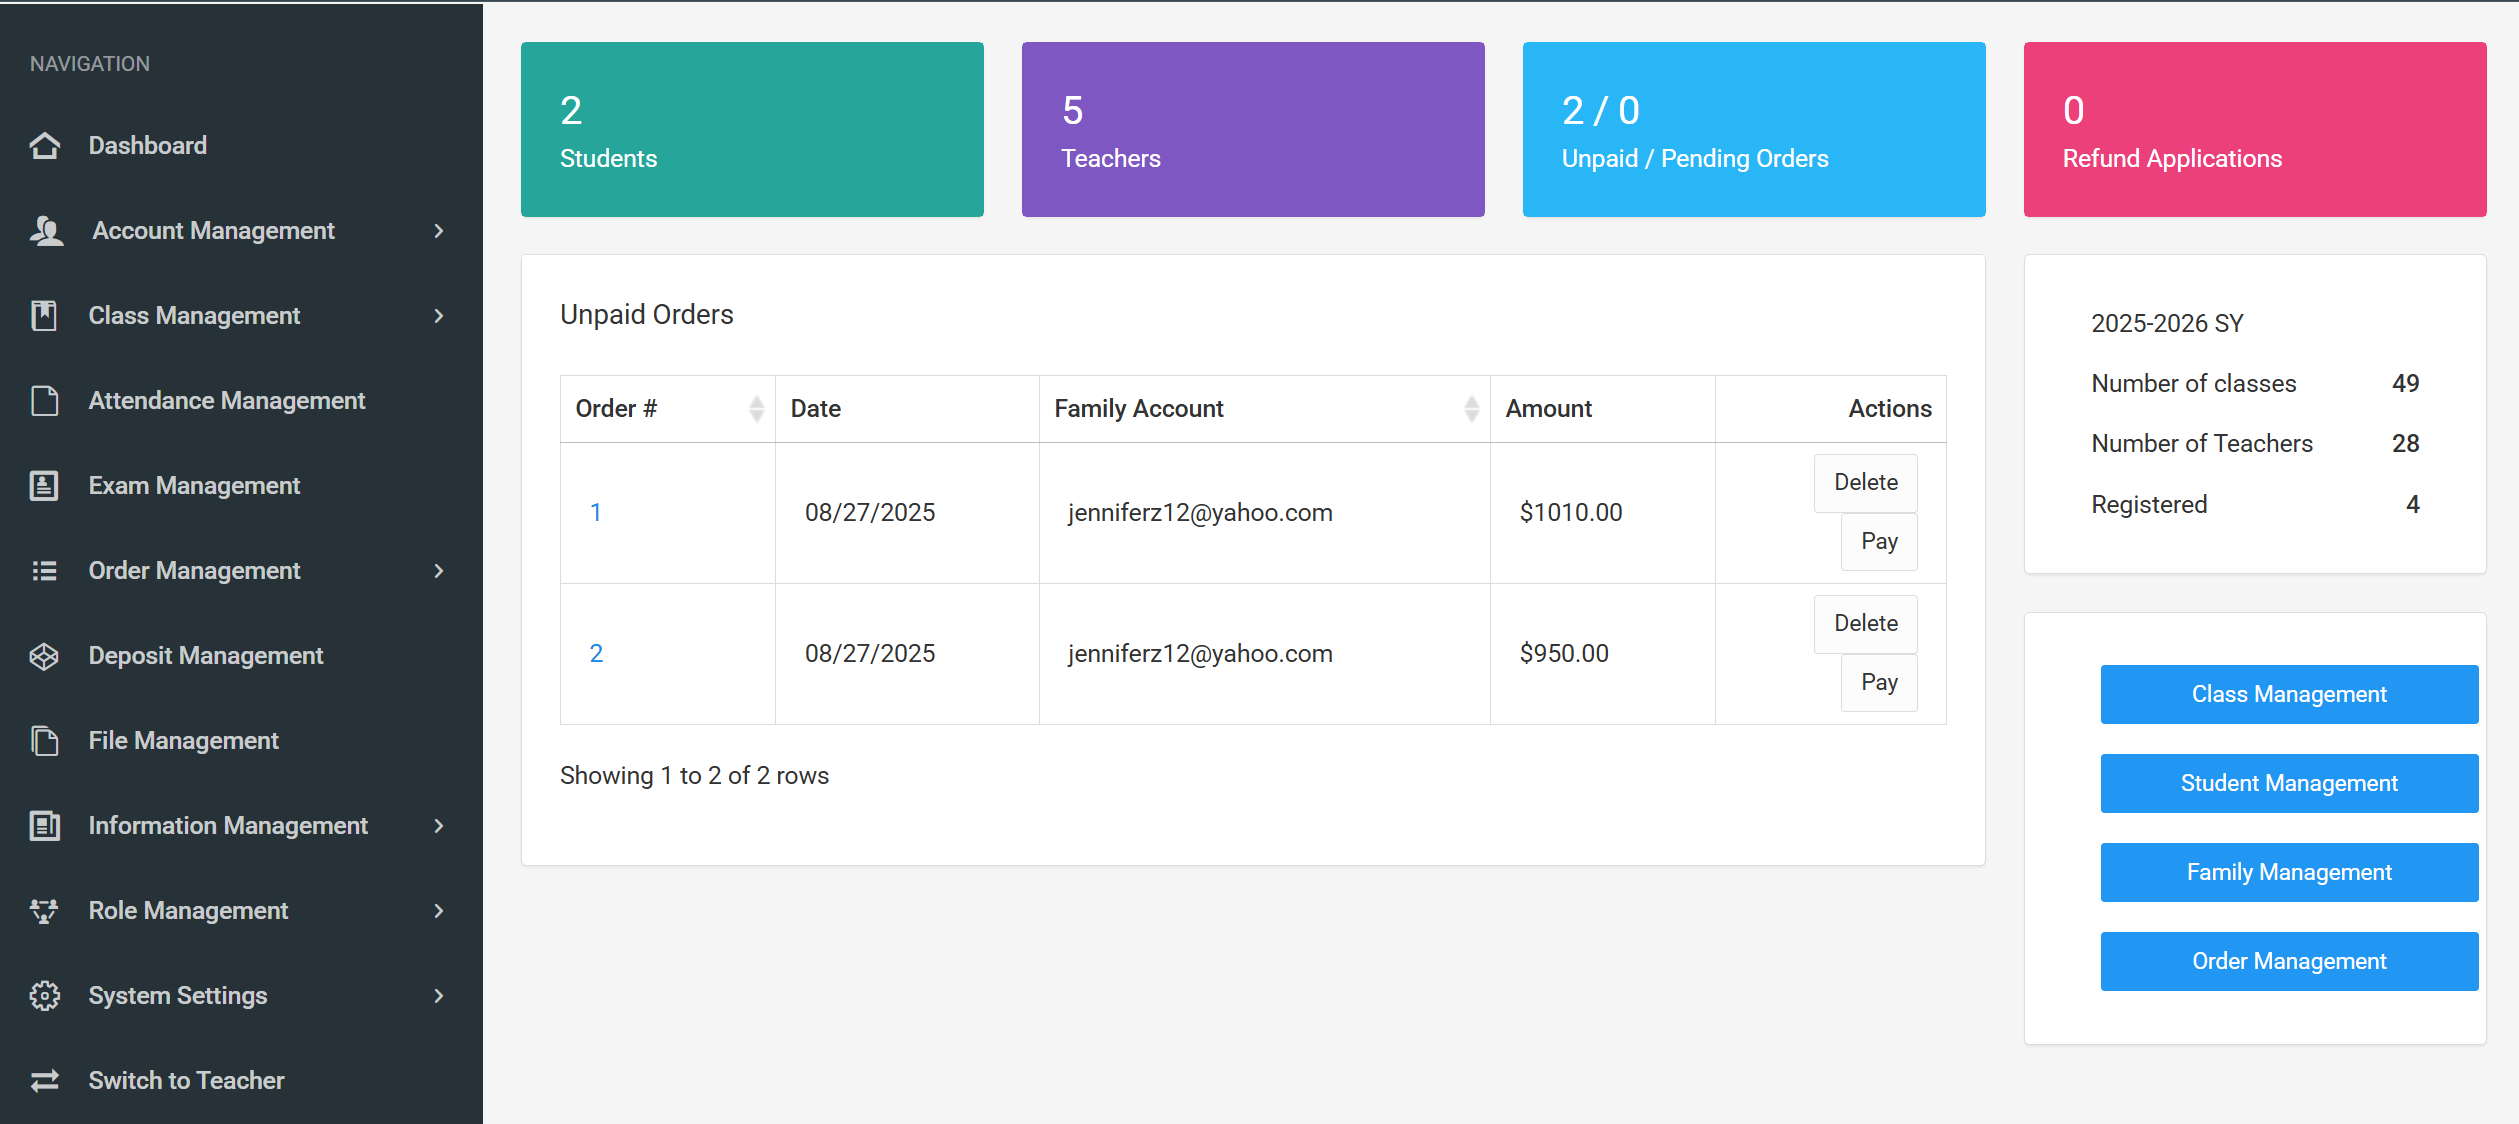Click the File Management icon
Image resolution: width=2519 pixels, height=1124 pixels.
[45, 741]
